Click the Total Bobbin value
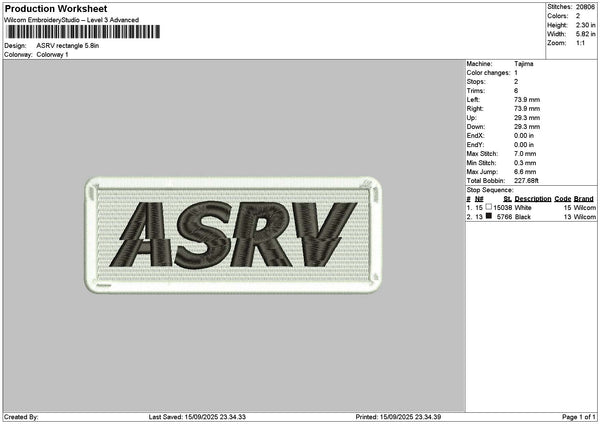This screenshot has height=424, width=600. [x=526, y=181]
